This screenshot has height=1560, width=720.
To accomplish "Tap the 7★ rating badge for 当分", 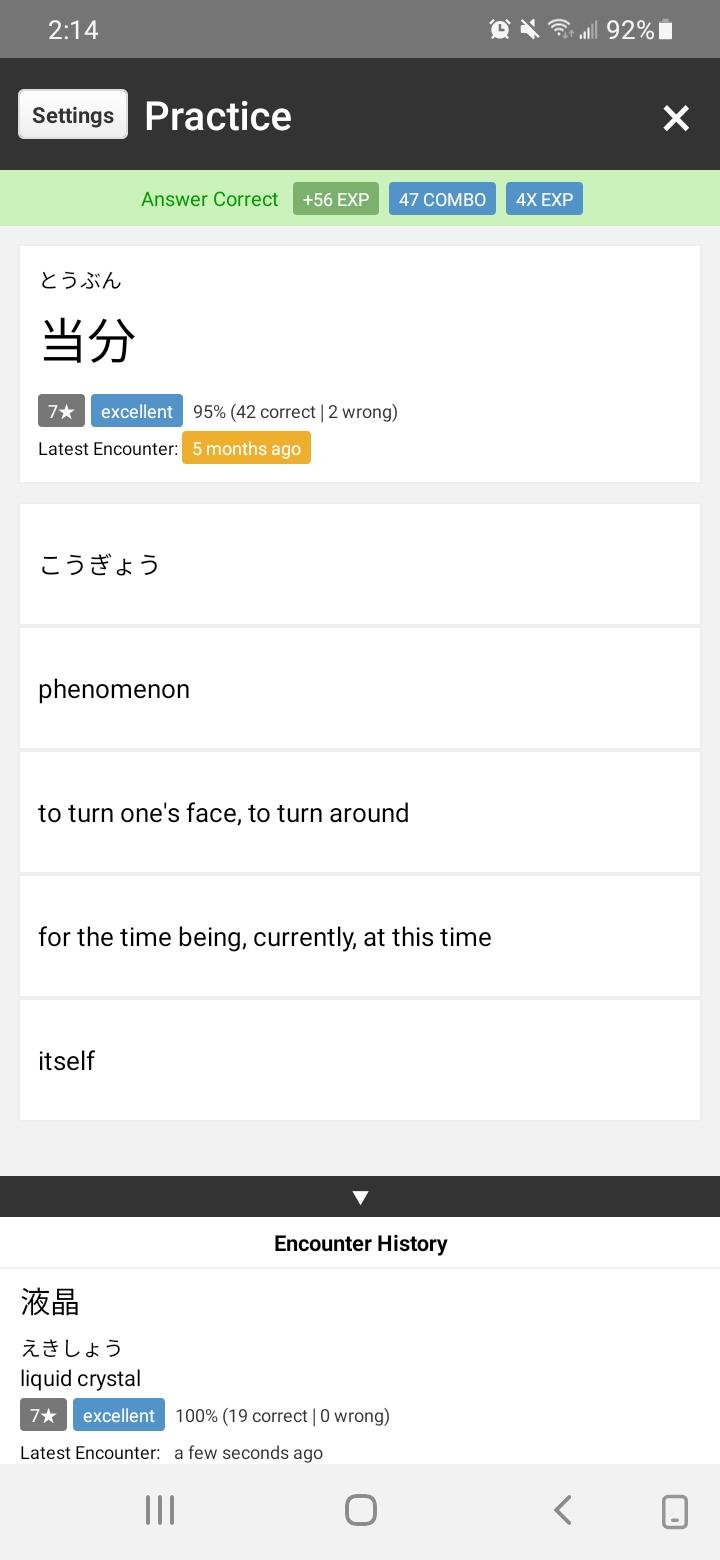I will (61, 411).
